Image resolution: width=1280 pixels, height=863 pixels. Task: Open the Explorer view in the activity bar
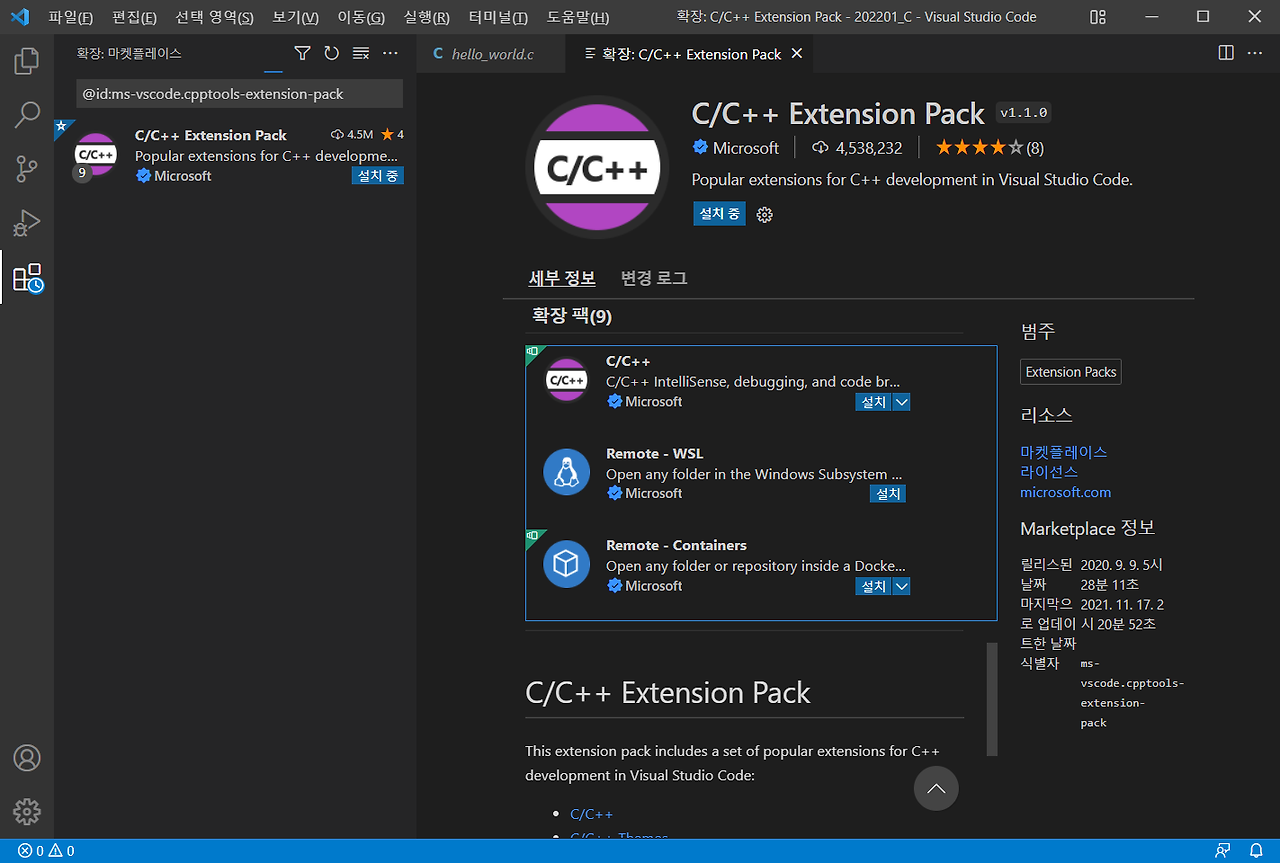click(27, 62)
